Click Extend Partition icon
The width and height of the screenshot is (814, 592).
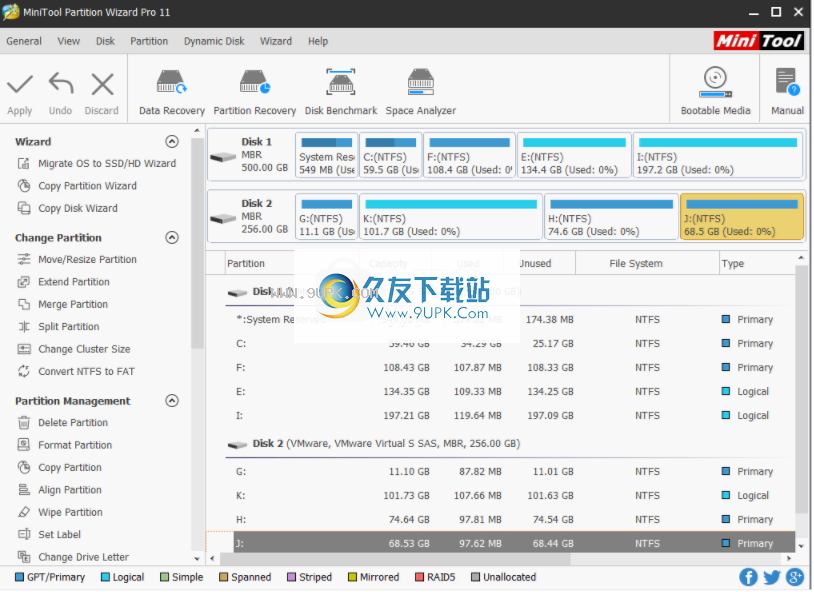click(24, 282)
